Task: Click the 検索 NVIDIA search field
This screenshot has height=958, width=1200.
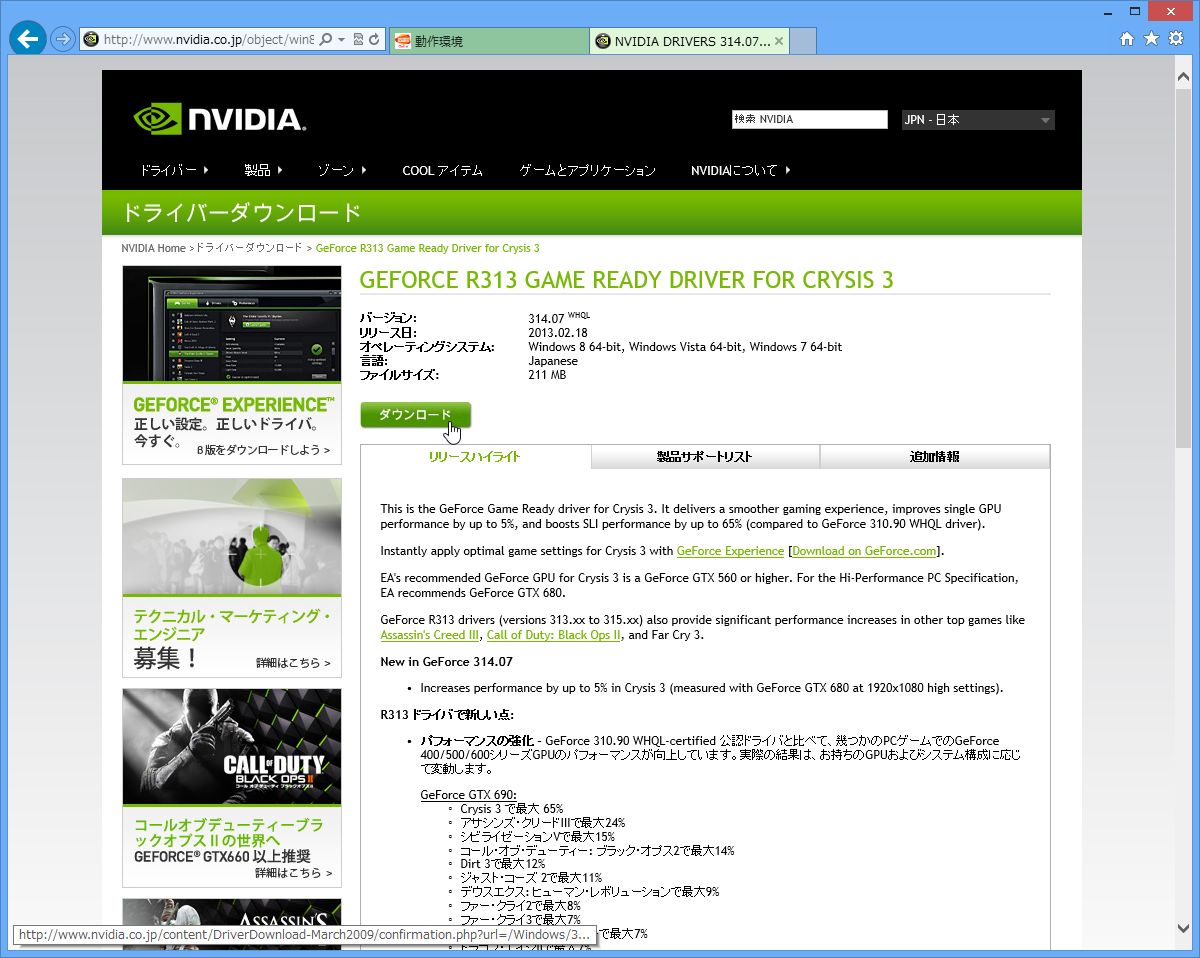Action: coord(809,120)
